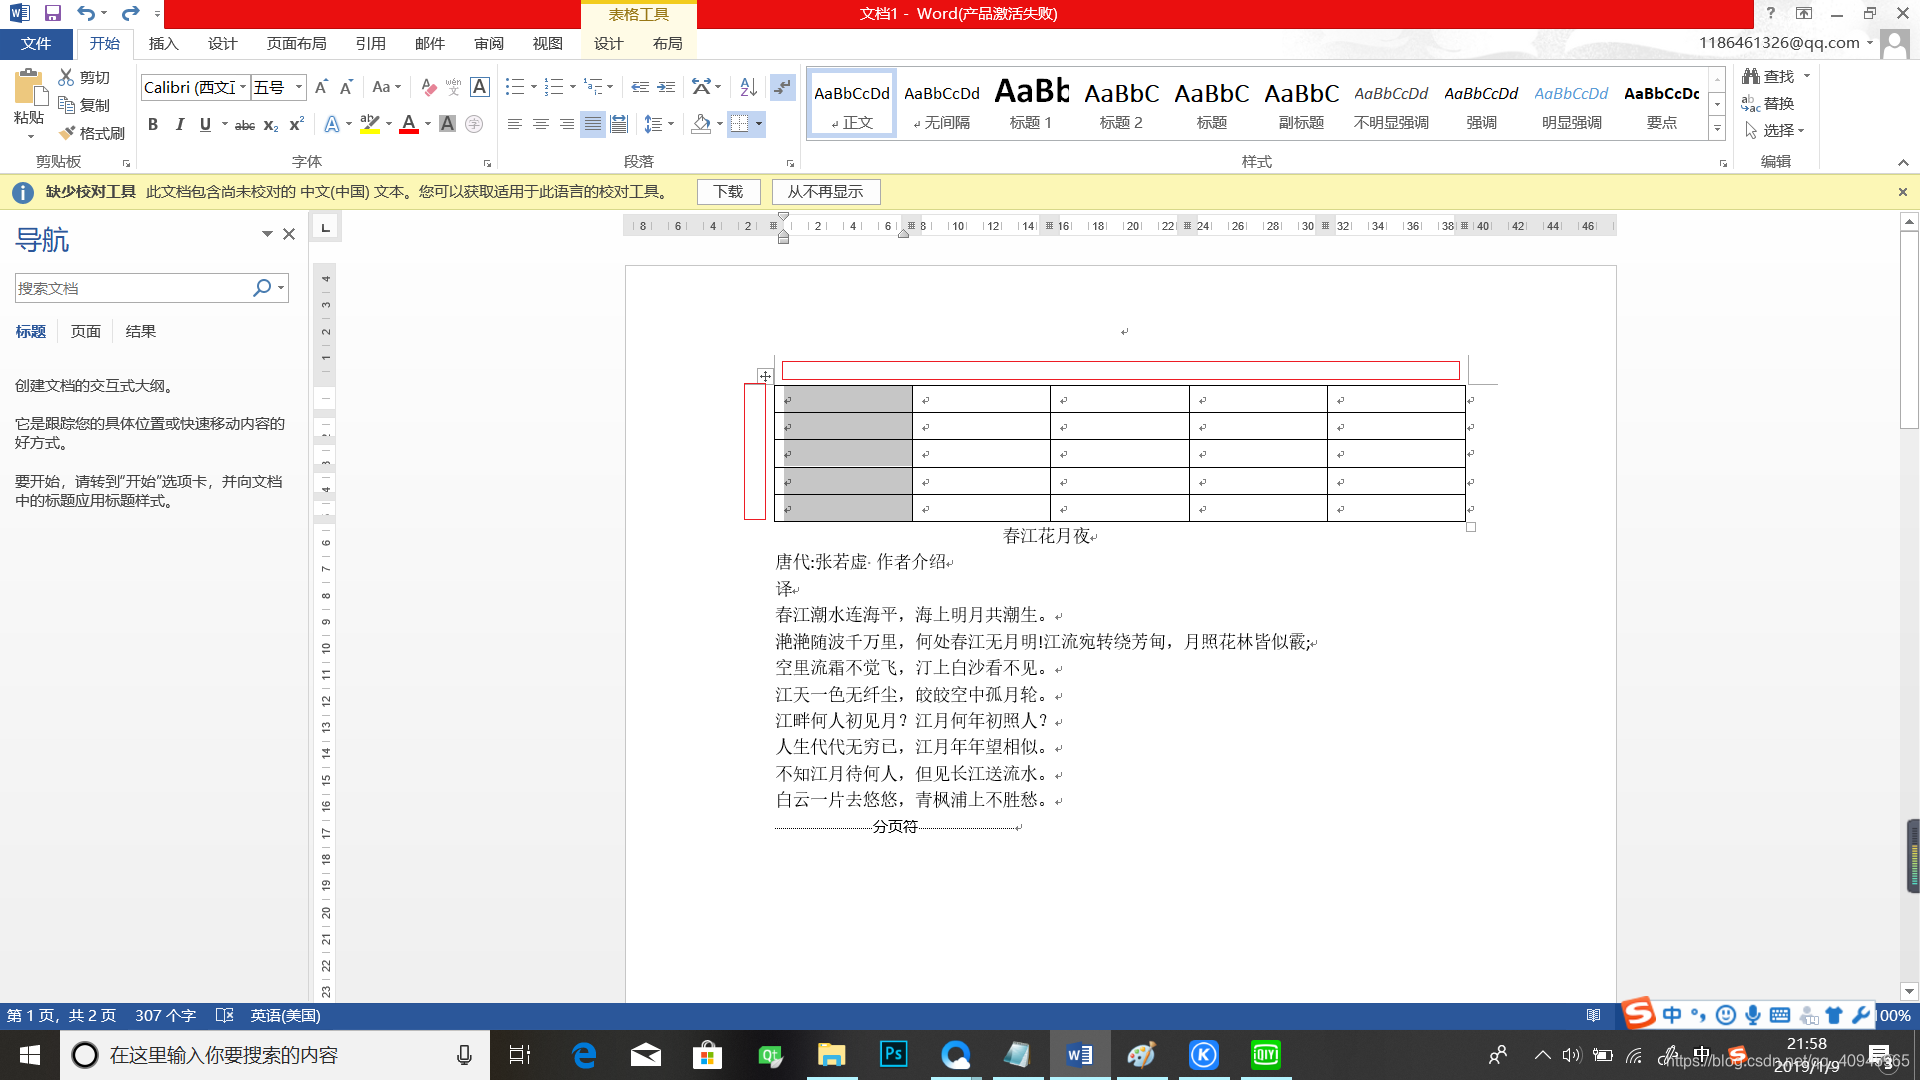Switch to the Page Layout tab
The height and width of the screenshot is (1080, 1920).
click(x=296, y=44)
